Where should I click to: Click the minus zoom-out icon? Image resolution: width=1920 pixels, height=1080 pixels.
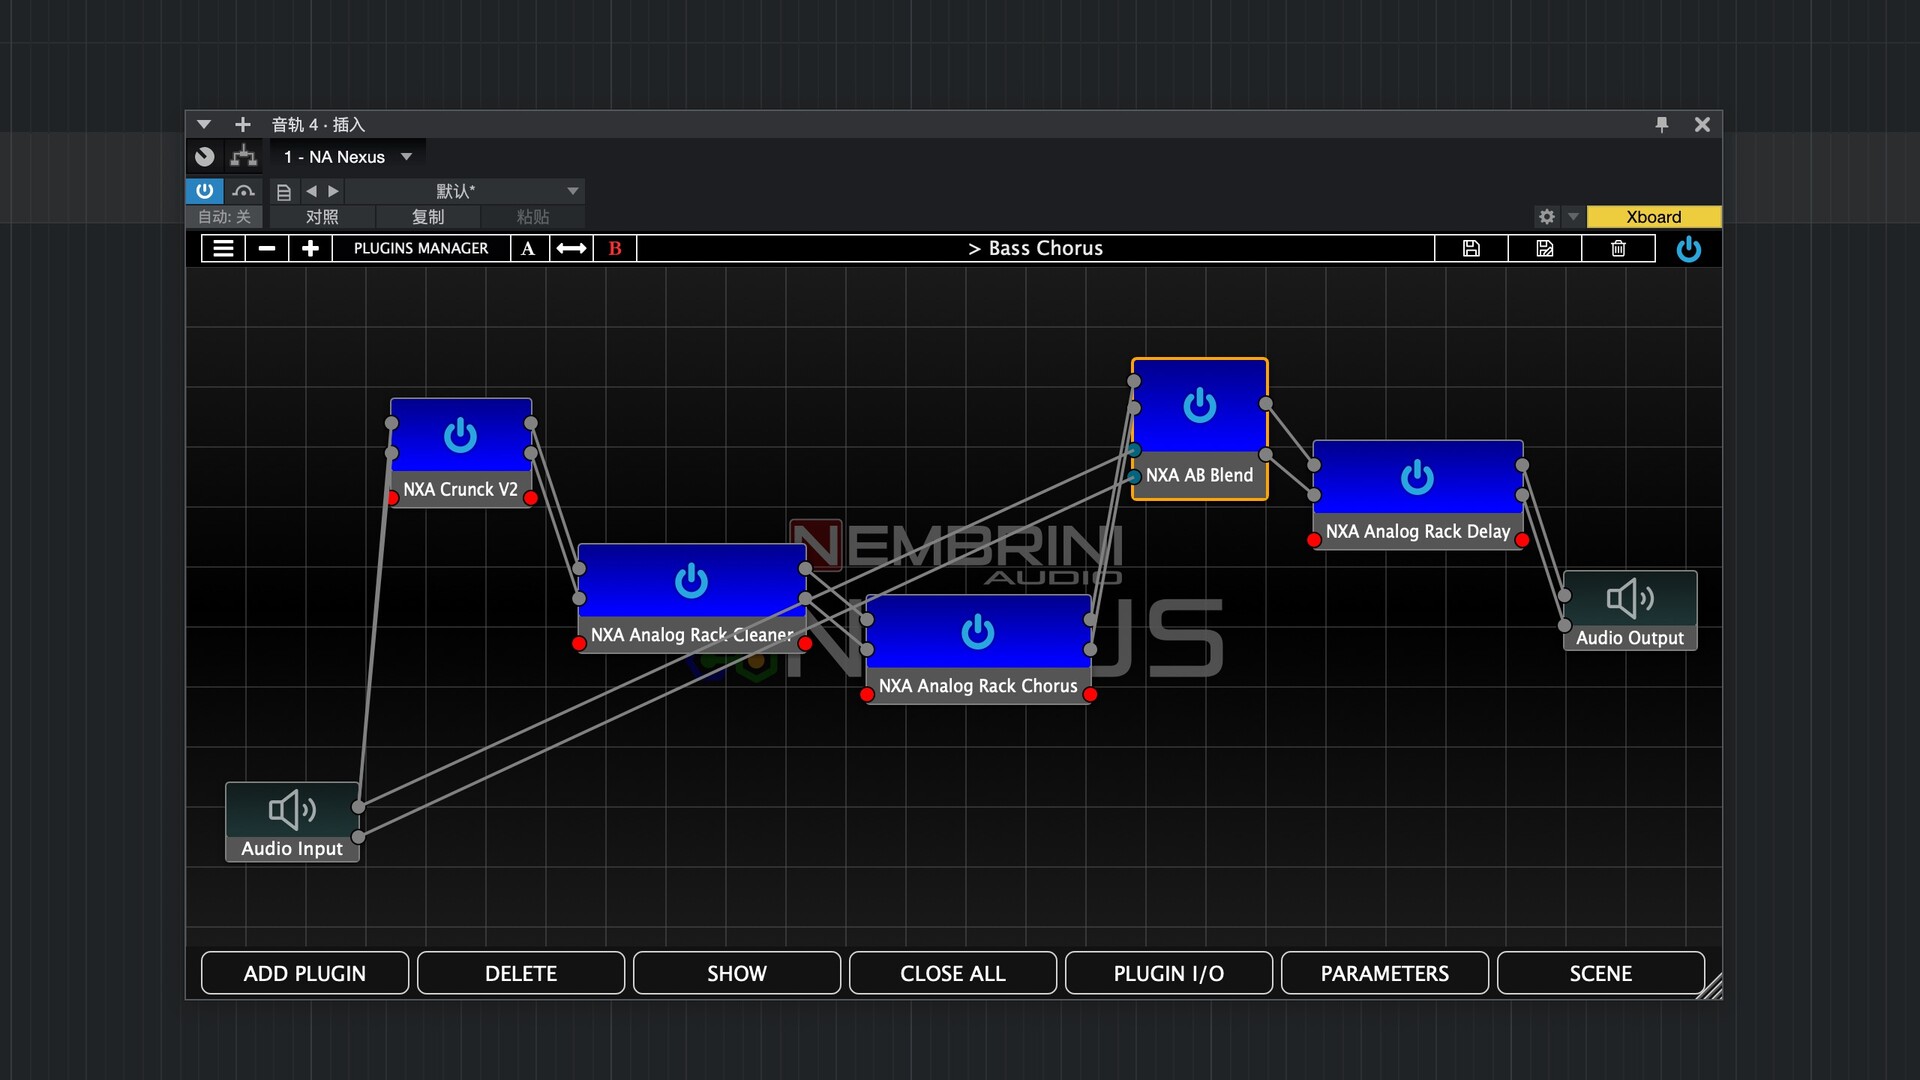point(267,249)
